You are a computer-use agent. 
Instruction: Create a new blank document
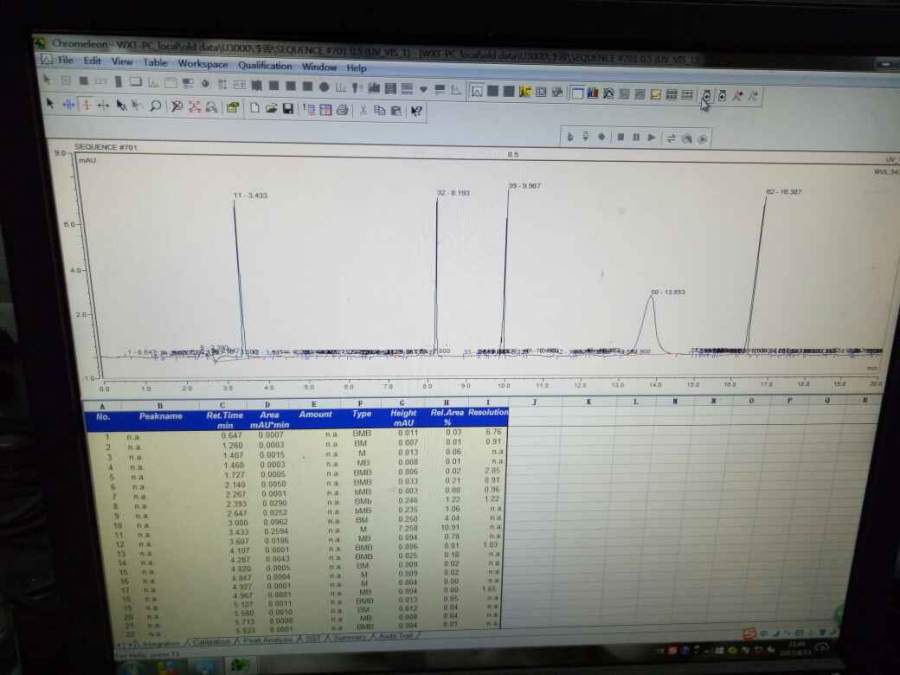pos(254,108)
